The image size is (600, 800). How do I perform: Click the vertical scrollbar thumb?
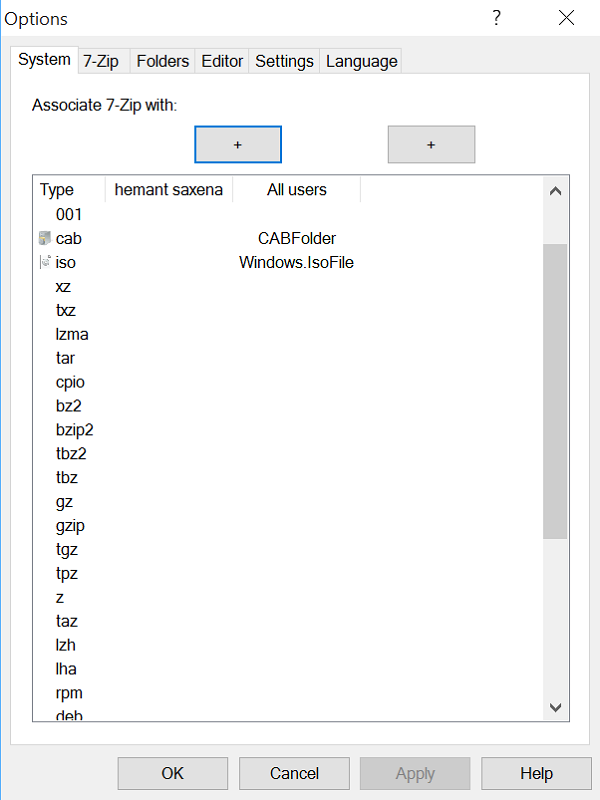tap(555, 390)
